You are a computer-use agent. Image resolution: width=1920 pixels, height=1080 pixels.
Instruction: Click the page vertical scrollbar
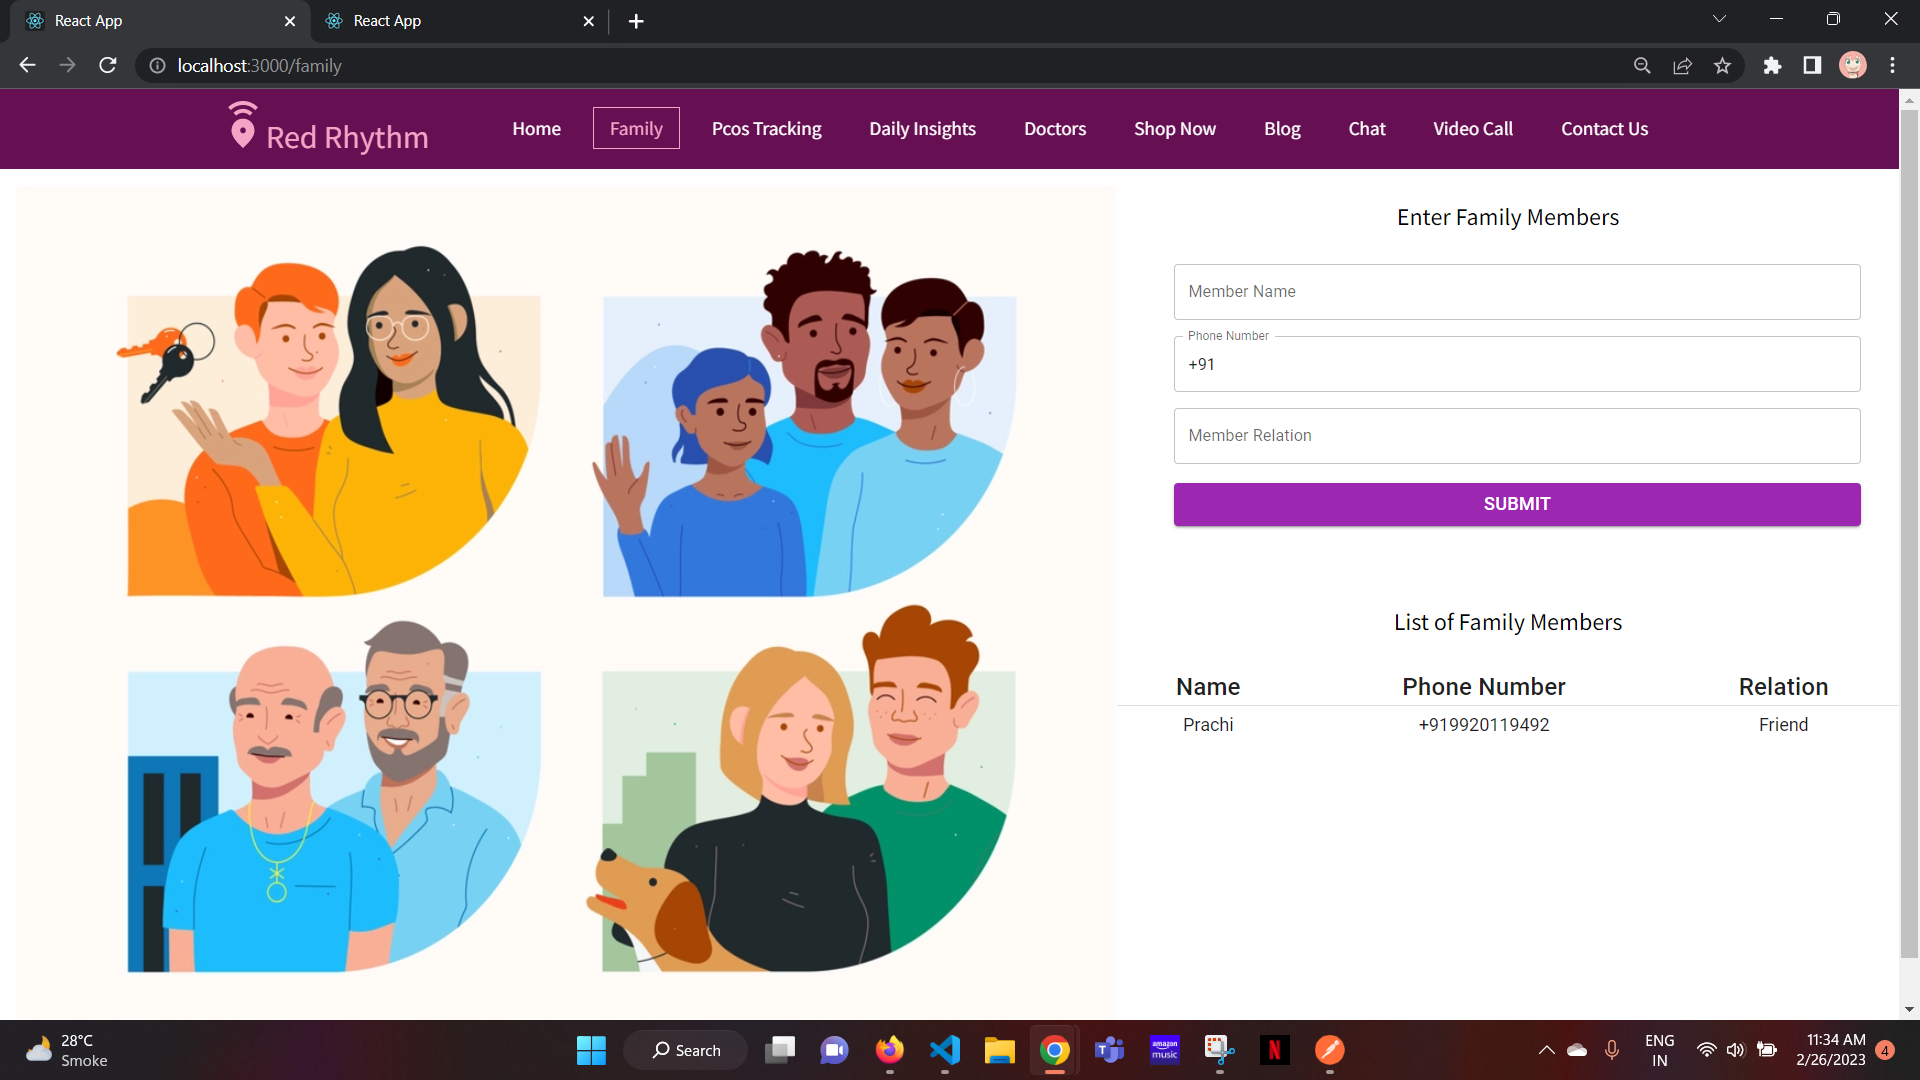pos(1909,530)
